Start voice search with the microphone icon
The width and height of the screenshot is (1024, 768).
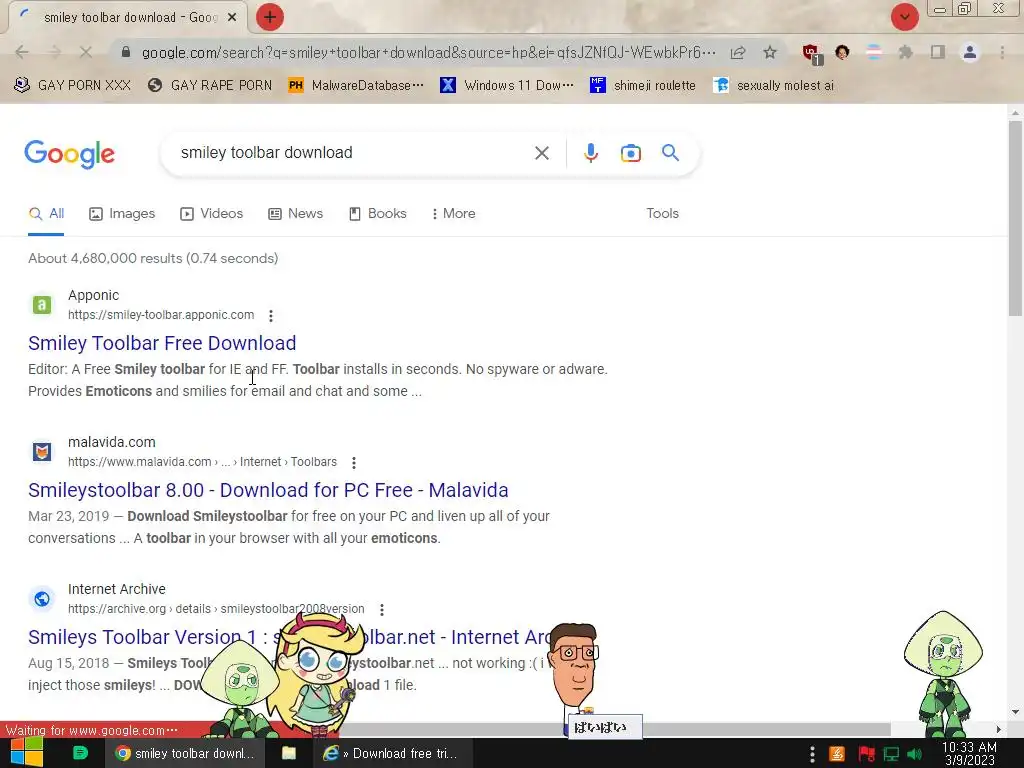pos(590,153)
